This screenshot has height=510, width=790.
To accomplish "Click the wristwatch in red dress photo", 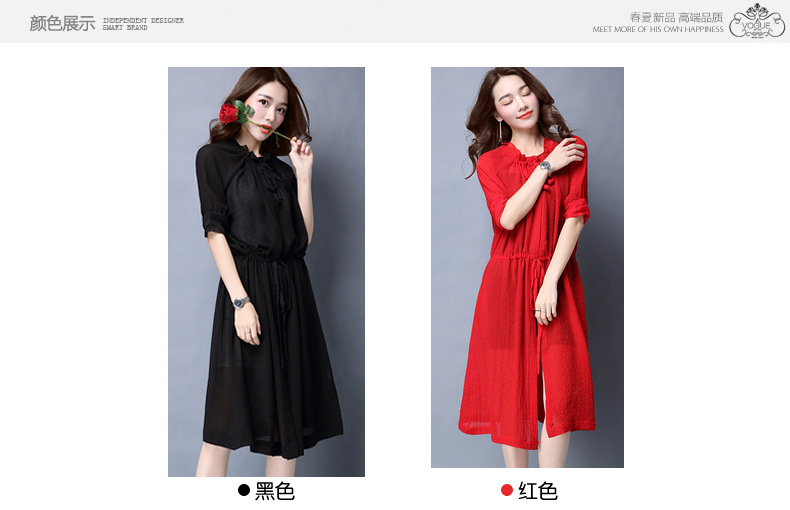I will [545, 167].
